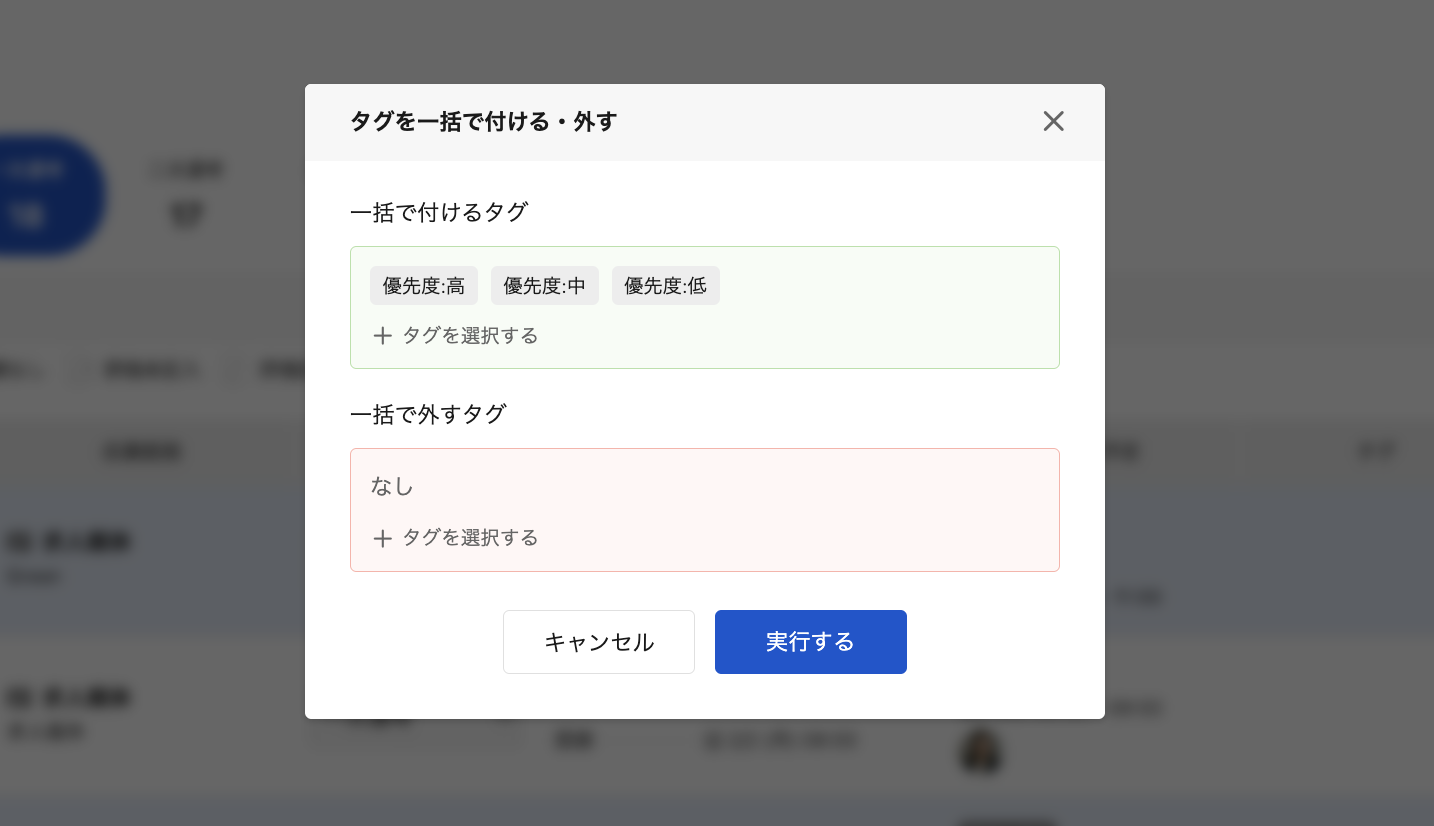Click the plus icon in the green add-tags box

(382, 336)
